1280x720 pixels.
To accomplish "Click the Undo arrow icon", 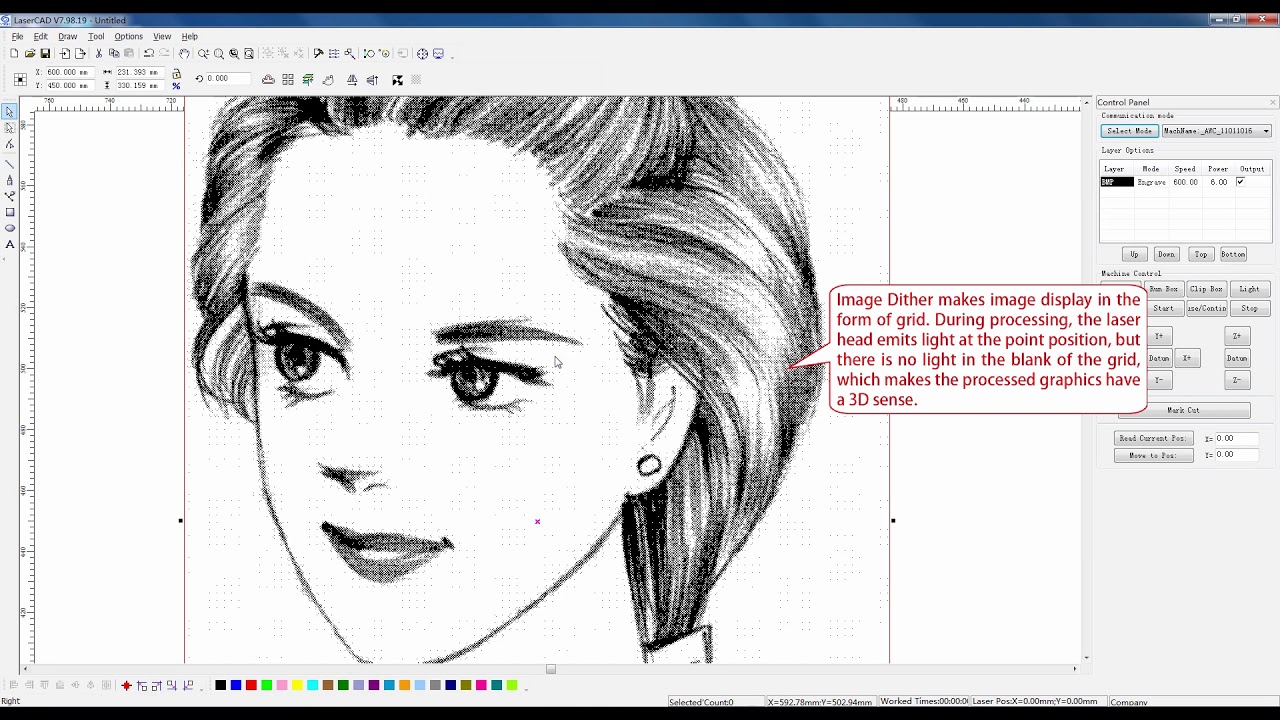I will pos(149,53).
